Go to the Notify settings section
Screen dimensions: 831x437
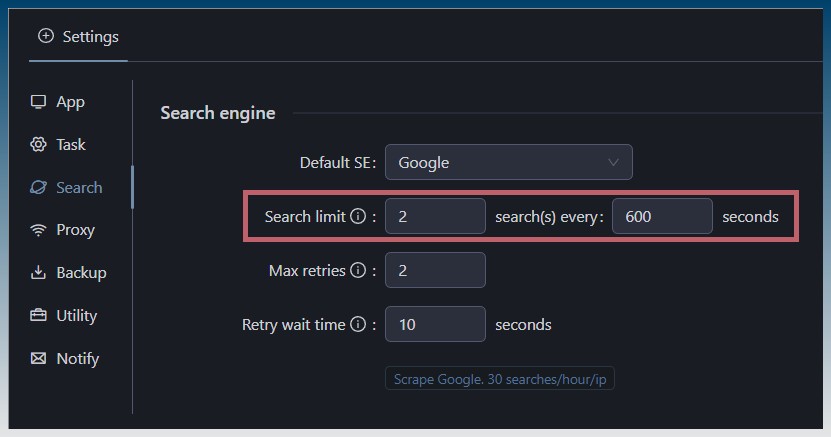click(77, 358)
